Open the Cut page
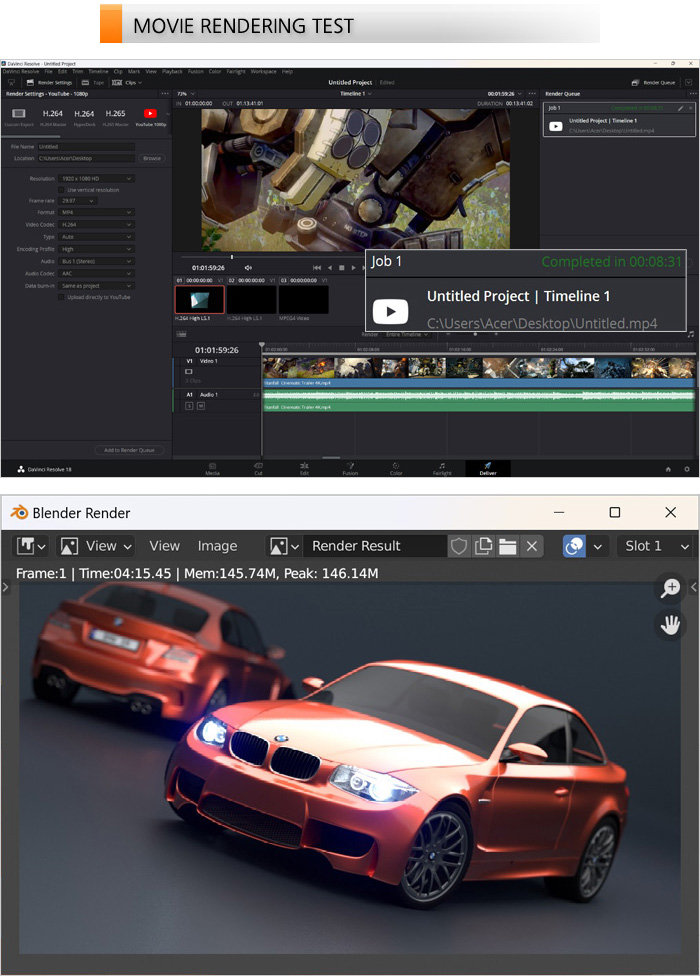700x979 pixels. pyautogui.click(x=259, y=469)
